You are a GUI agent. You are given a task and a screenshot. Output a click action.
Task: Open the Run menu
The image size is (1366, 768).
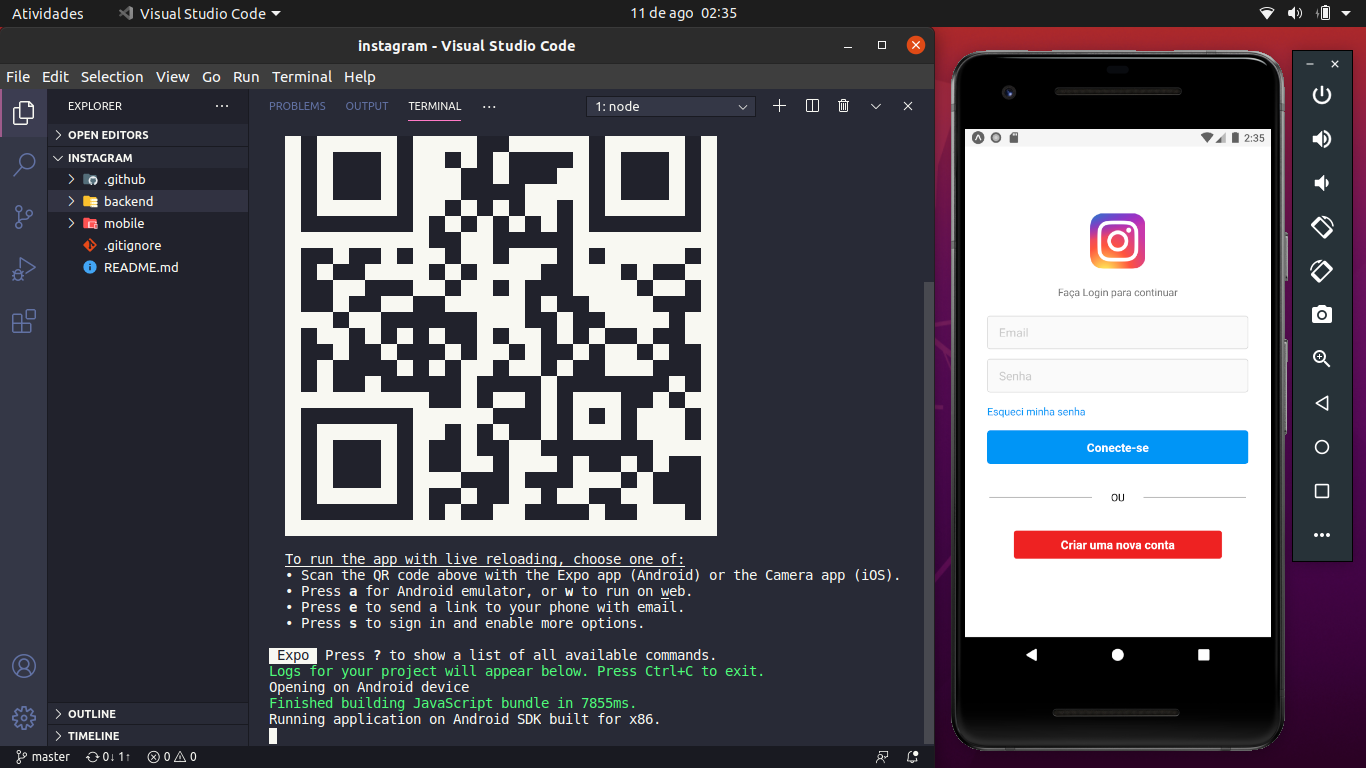pyautogui.click(x=246, y=77)
